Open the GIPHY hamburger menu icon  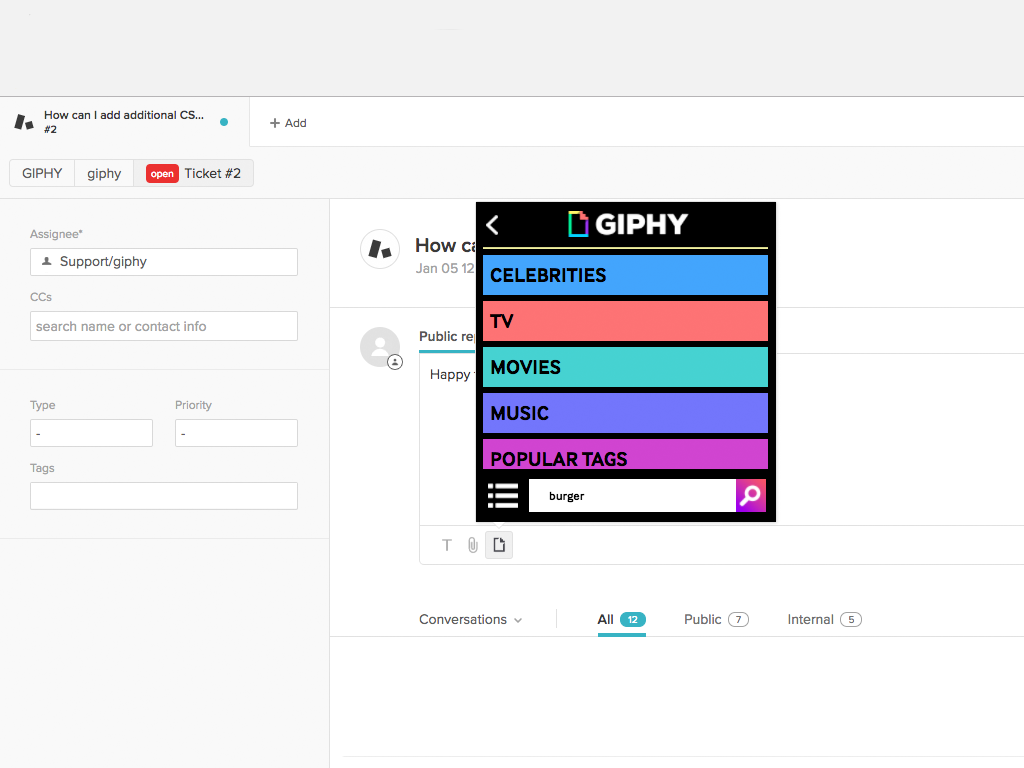(503, 496)
